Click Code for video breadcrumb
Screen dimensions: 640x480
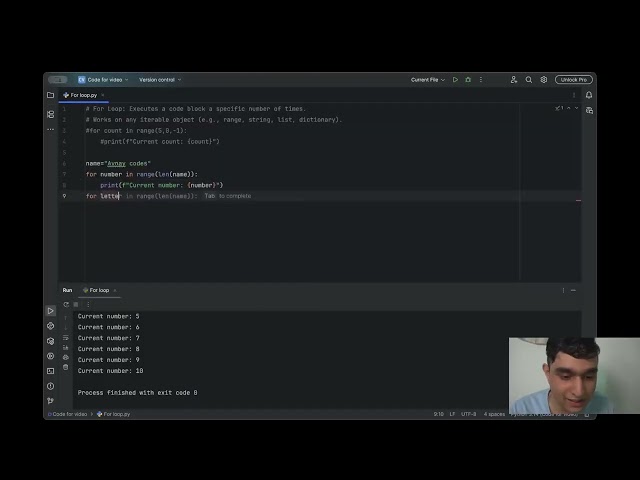[68, 414]
